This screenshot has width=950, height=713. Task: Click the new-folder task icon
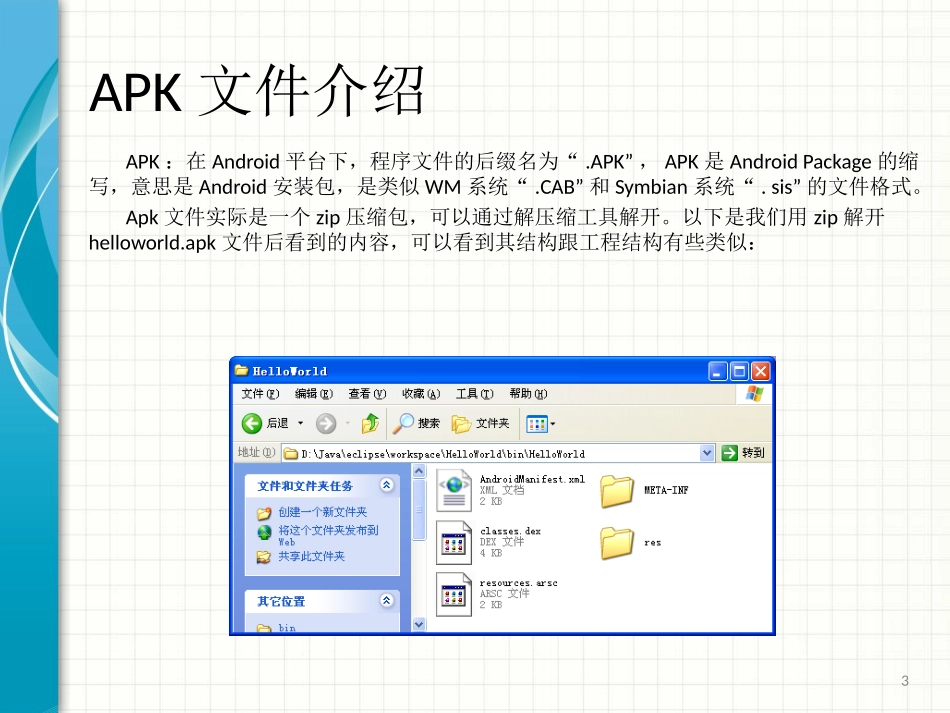click(264, 513)
